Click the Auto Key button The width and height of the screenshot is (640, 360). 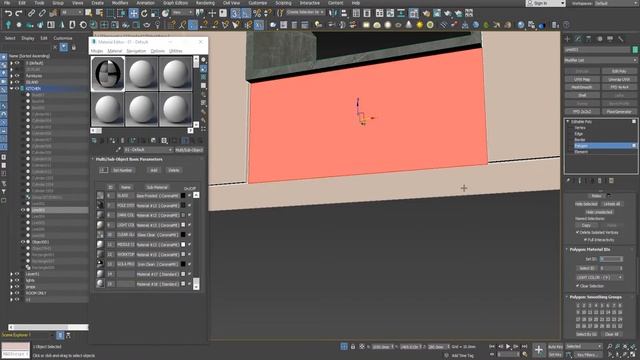coord(555,347)
